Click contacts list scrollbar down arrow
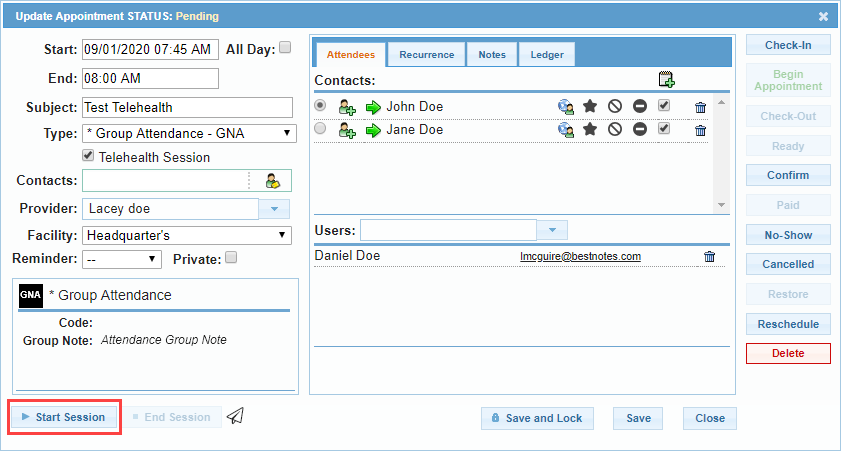 (721, 205)
